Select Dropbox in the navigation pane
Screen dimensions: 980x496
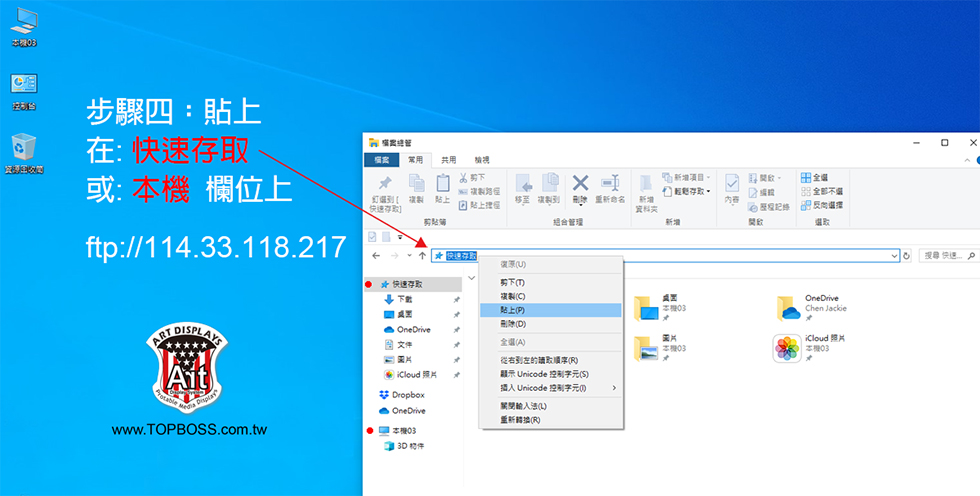[x=407, y=395]
